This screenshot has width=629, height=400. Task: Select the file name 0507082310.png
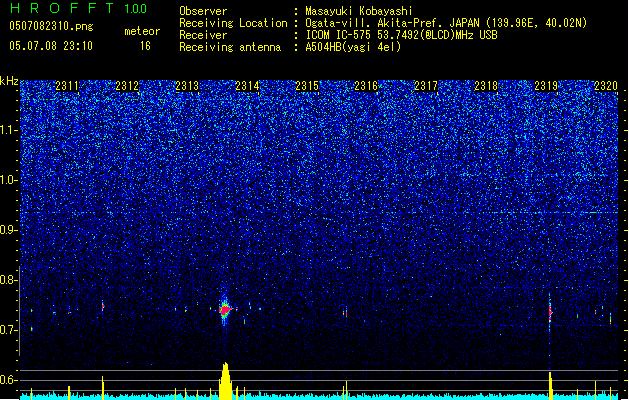(51, 26)
